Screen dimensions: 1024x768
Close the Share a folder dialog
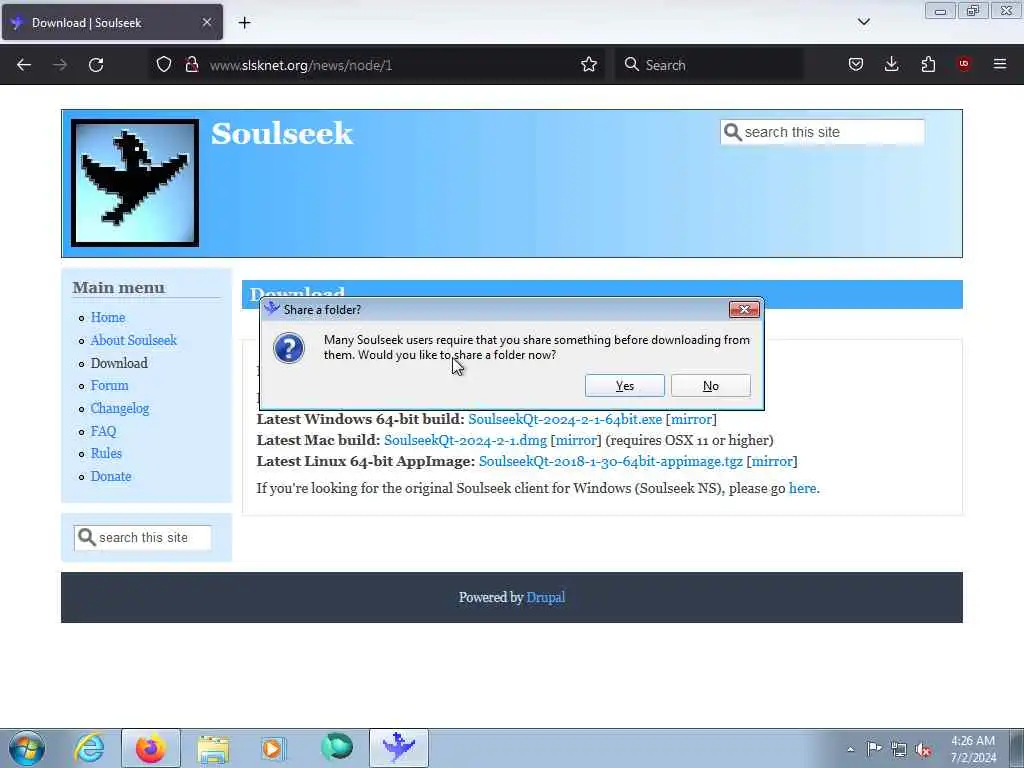click(744, 310)
